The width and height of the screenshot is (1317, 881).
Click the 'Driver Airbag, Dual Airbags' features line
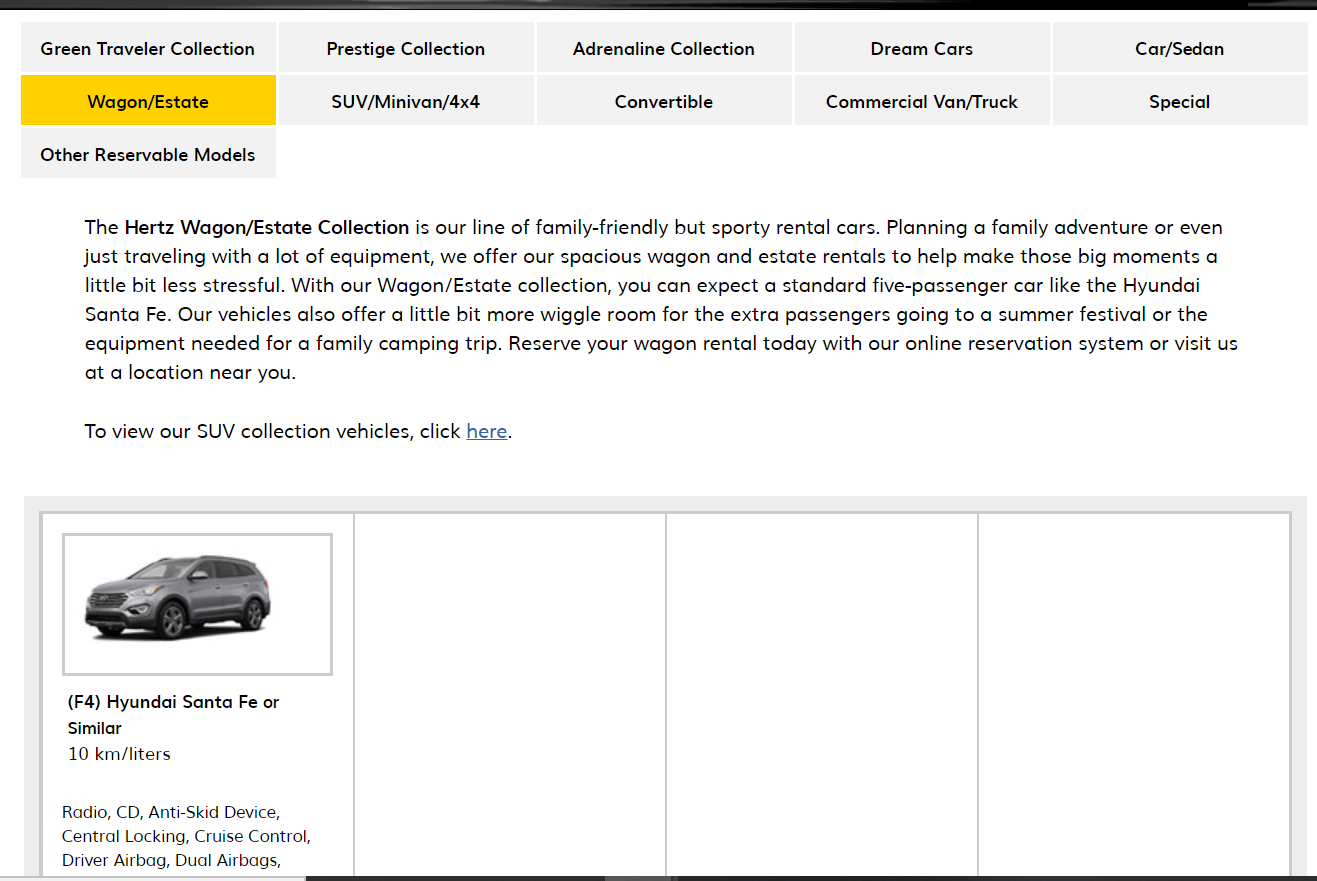tap(171, 860)
